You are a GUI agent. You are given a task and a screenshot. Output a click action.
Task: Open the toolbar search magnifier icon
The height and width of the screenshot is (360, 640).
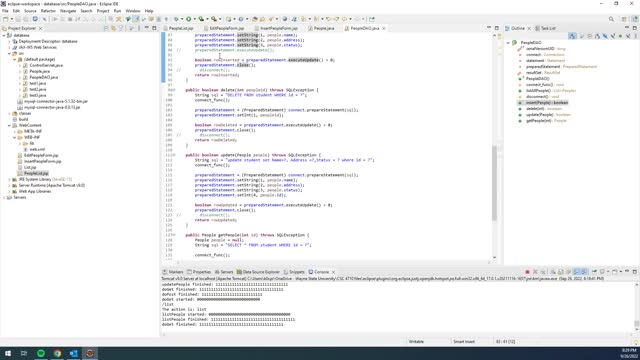point(611,19)
